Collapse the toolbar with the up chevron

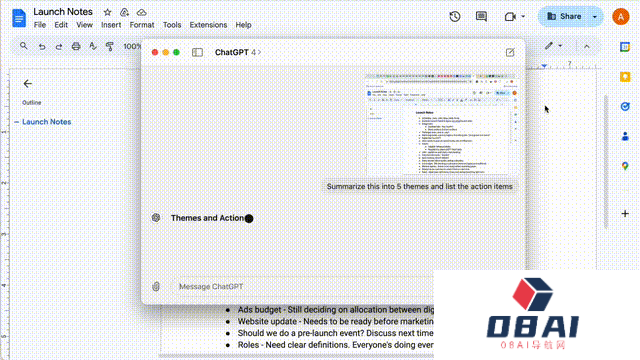(587, 47)
